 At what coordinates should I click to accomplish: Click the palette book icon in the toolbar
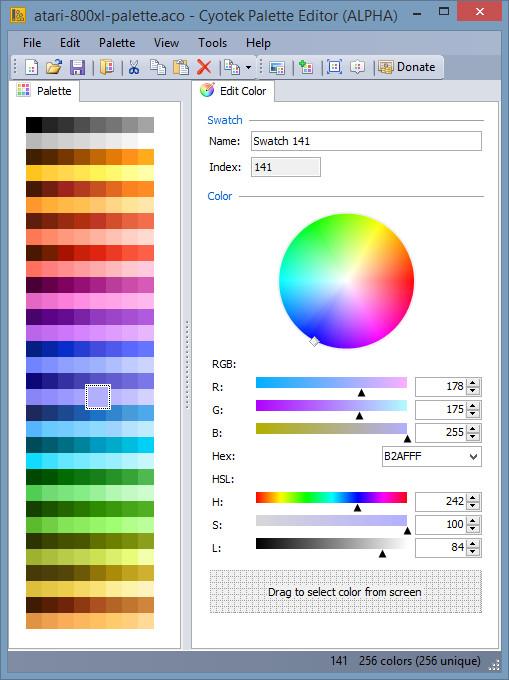tap(107, 67)
